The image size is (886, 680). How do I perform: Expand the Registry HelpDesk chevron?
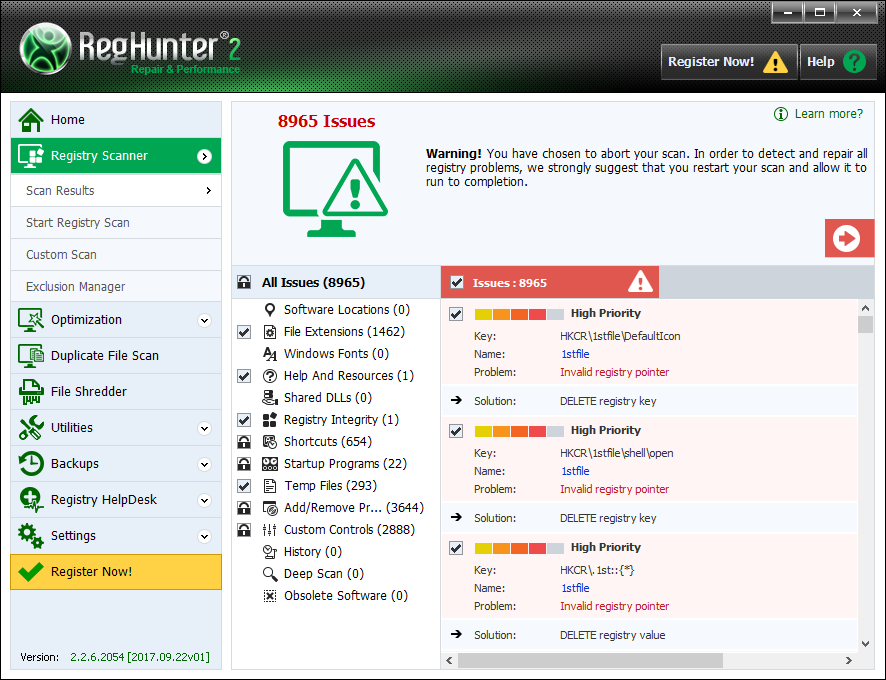pos(205,501)
